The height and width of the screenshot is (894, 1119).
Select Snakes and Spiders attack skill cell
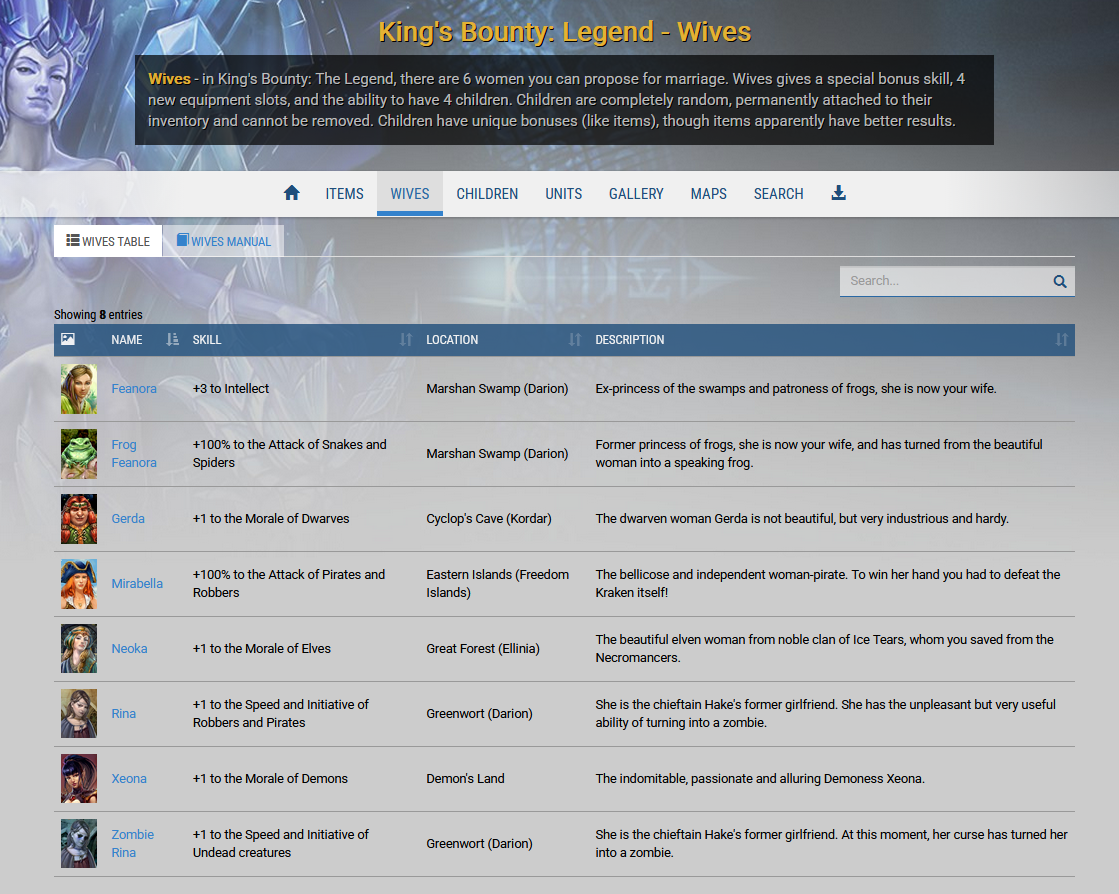coord(289,454)
